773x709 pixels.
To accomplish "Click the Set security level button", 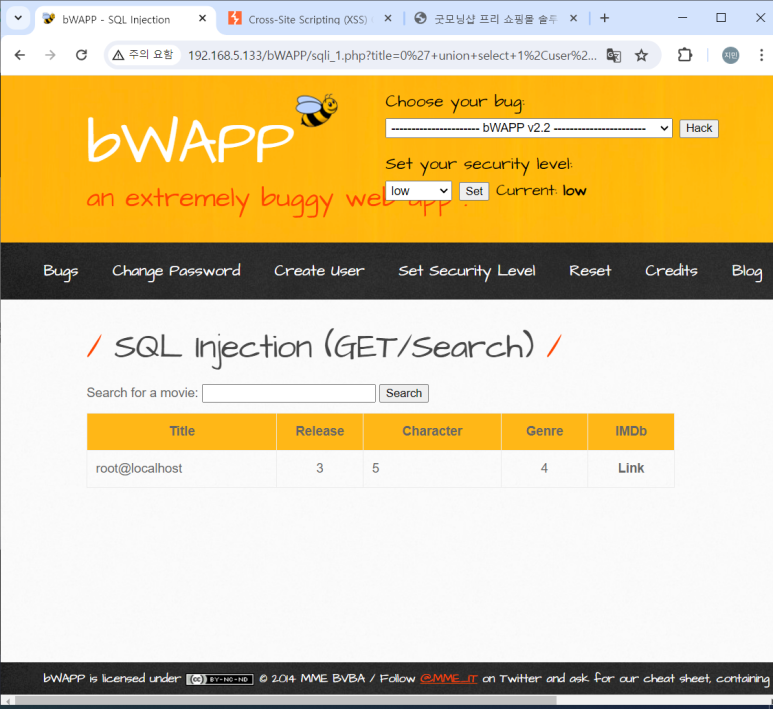I will (474, 191).
